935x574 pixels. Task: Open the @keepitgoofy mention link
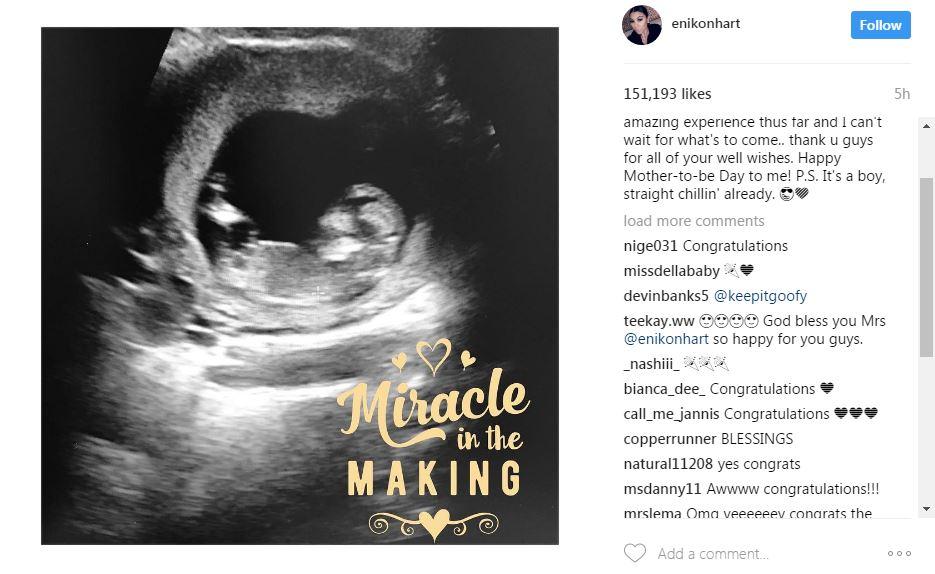click(x=760, y=296)
